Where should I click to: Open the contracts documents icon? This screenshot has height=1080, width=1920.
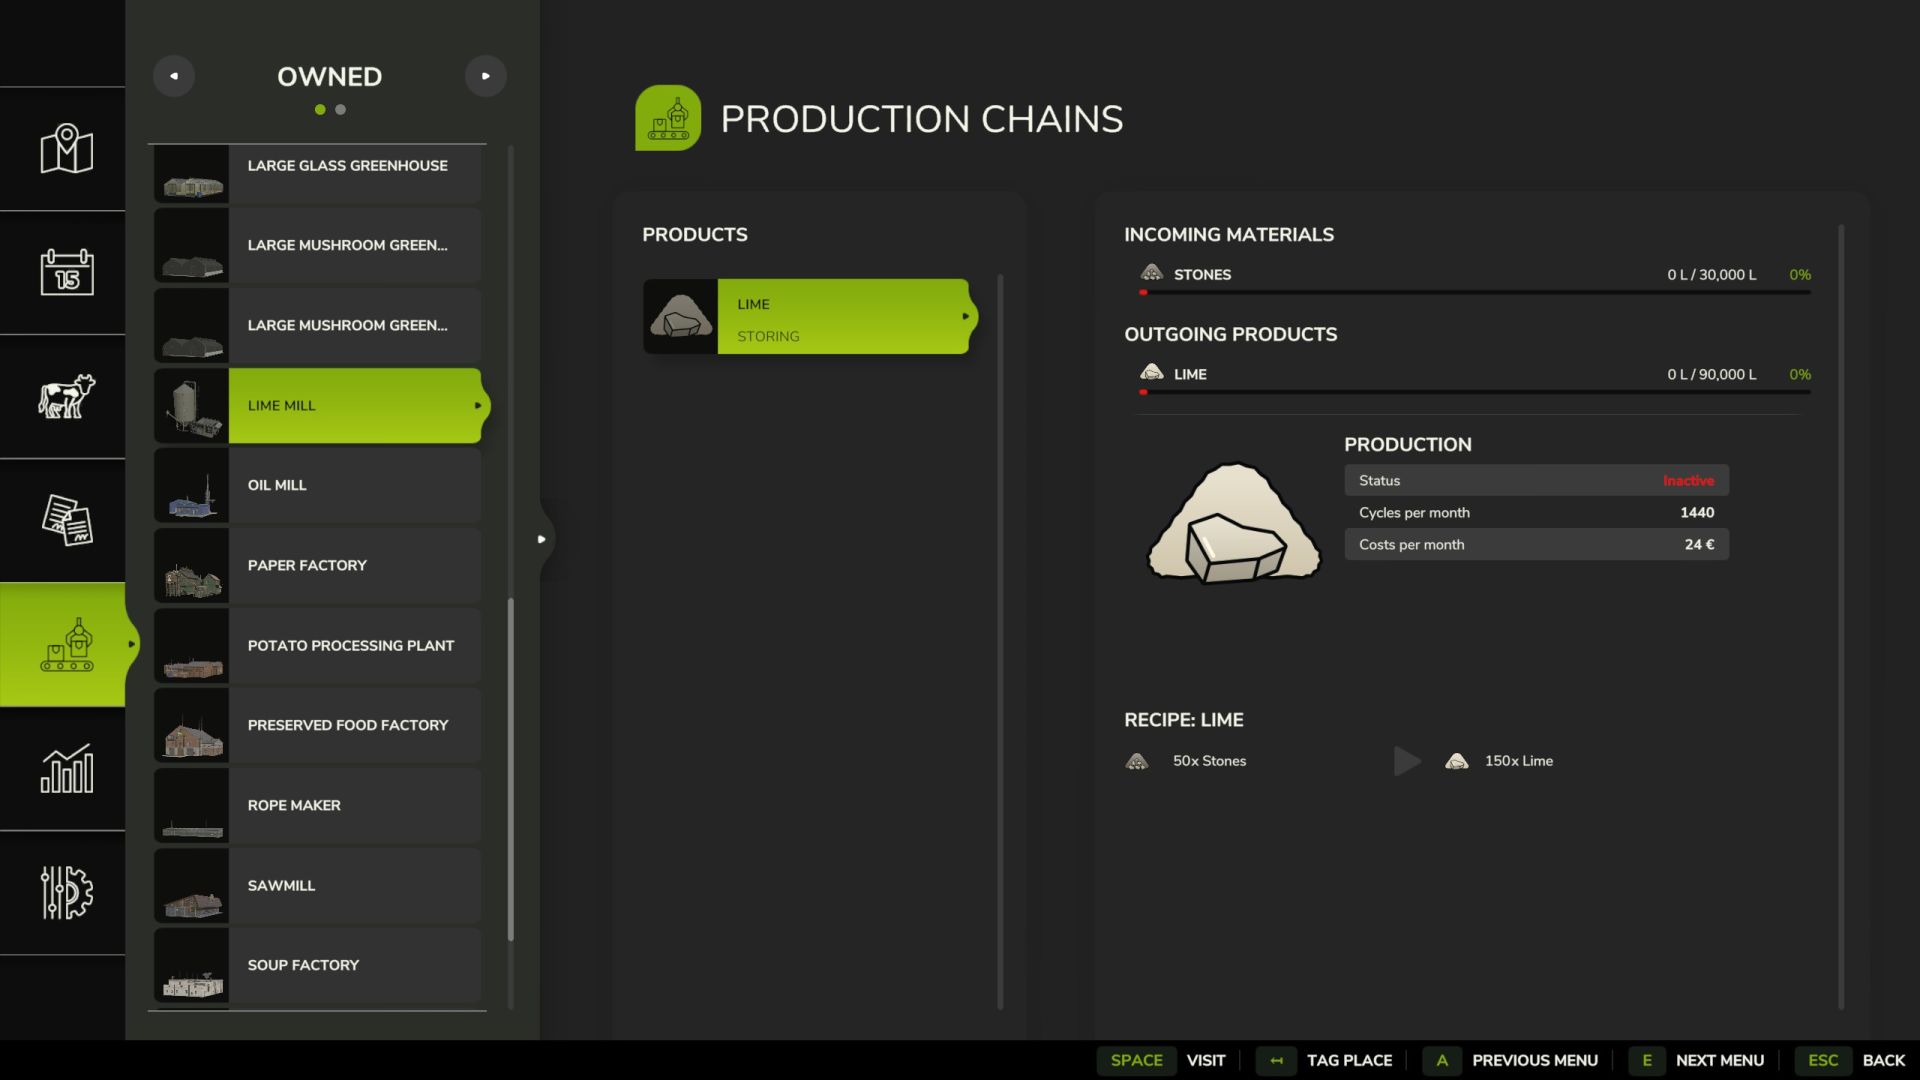click(66, 520)
